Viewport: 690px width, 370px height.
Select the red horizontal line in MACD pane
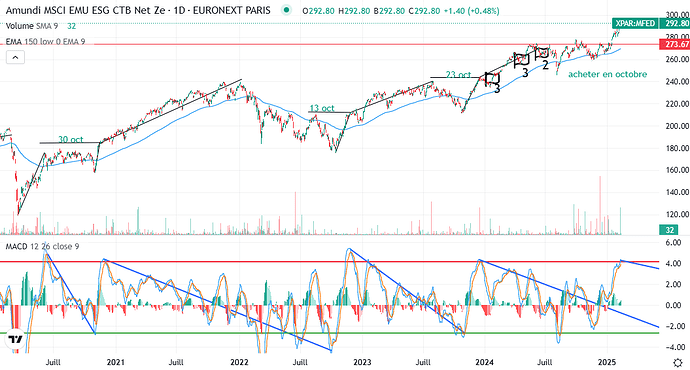[329, 262]
